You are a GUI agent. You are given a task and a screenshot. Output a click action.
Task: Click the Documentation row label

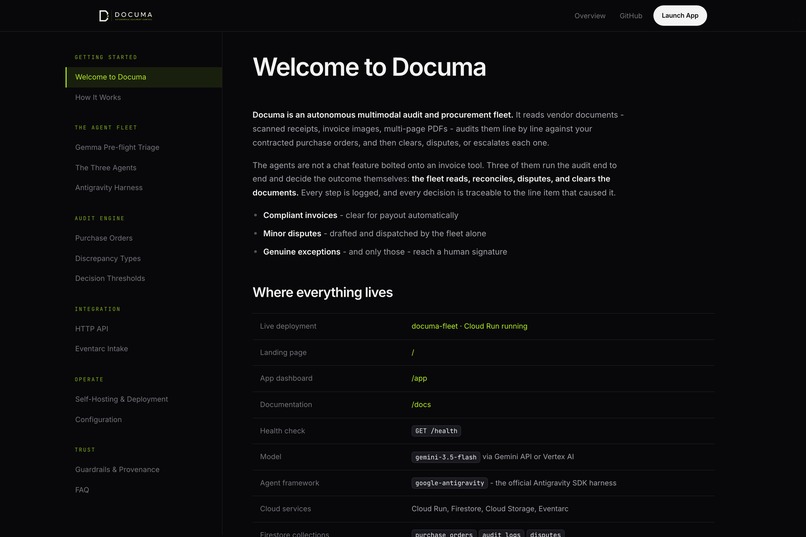(x=286, y=404)
